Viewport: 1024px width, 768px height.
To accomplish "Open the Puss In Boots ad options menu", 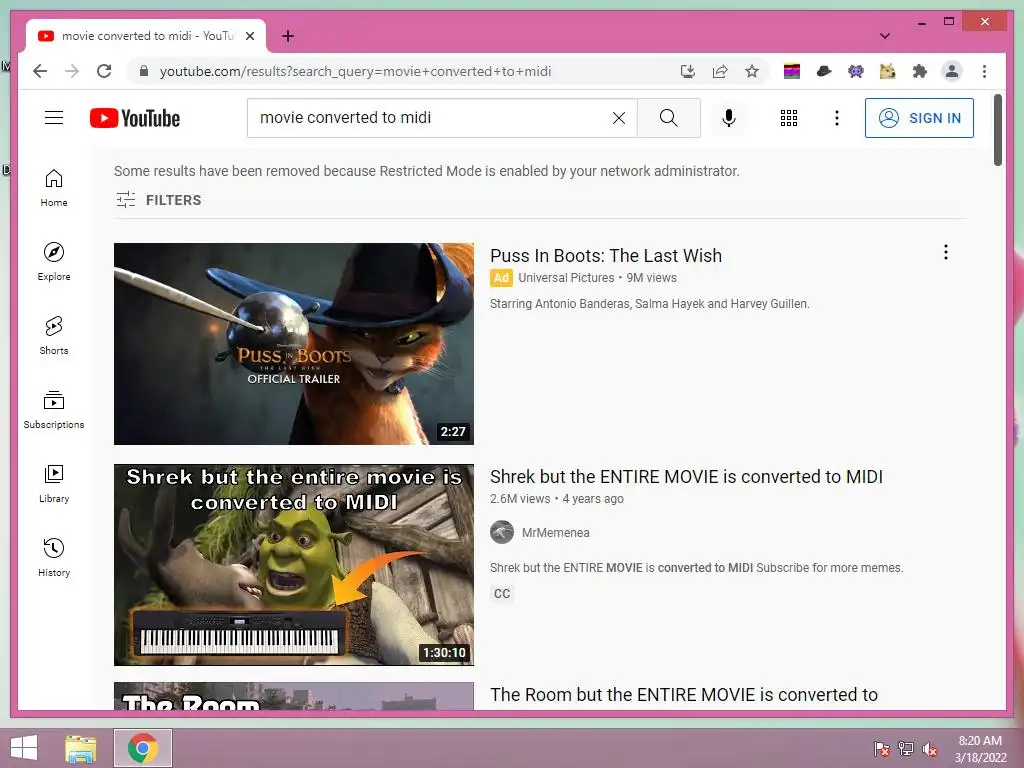I will [946, 253].
